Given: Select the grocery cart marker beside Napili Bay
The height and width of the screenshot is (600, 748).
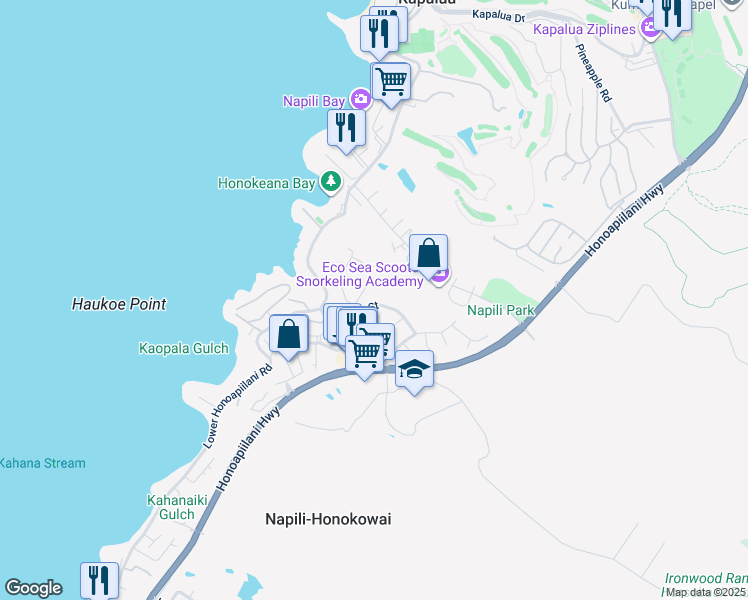Looking at the screenshot, I should click(391, 81).
